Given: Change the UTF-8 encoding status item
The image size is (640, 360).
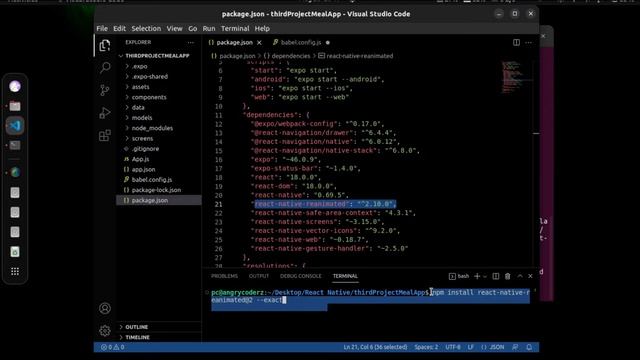Looking at the screenshot, I should (453, 347).
